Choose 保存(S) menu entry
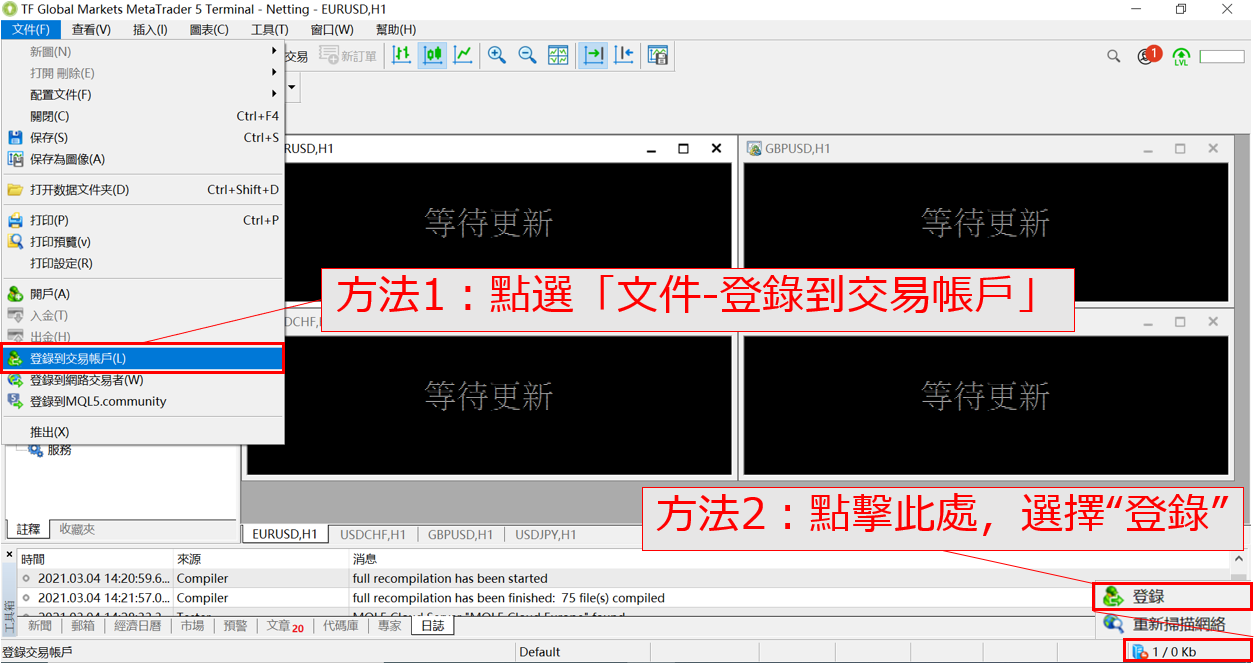 (x=143, y=137)
